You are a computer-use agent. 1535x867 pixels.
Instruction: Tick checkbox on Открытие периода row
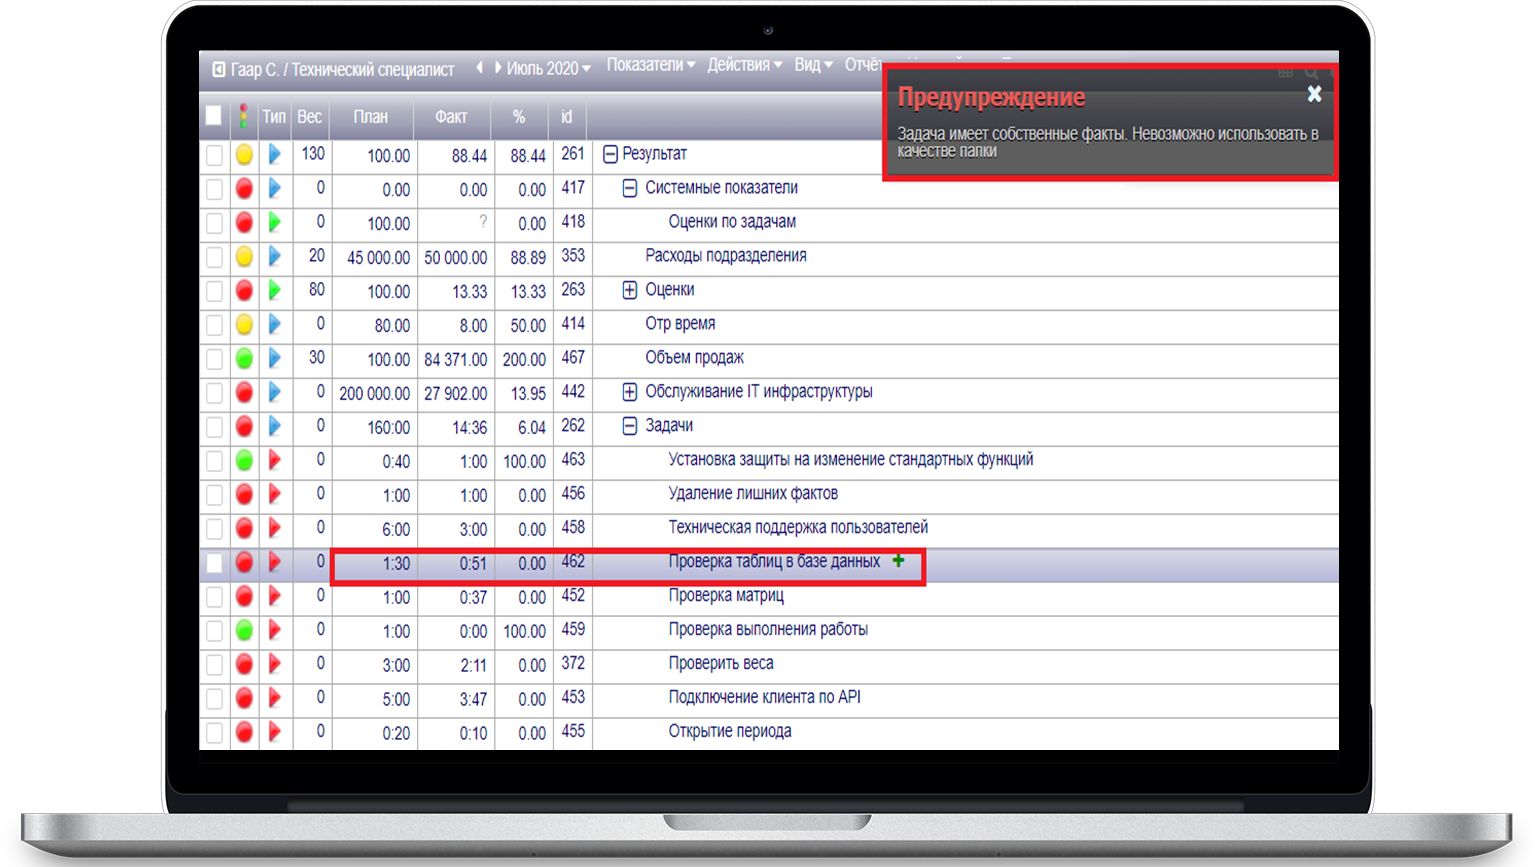(214, 733)
